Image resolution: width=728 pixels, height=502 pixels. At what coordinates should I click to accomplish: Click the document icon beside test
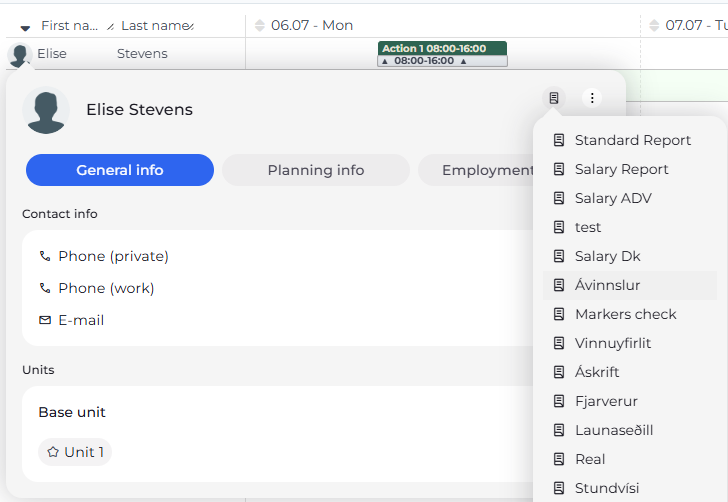click(x=559, y=227)
